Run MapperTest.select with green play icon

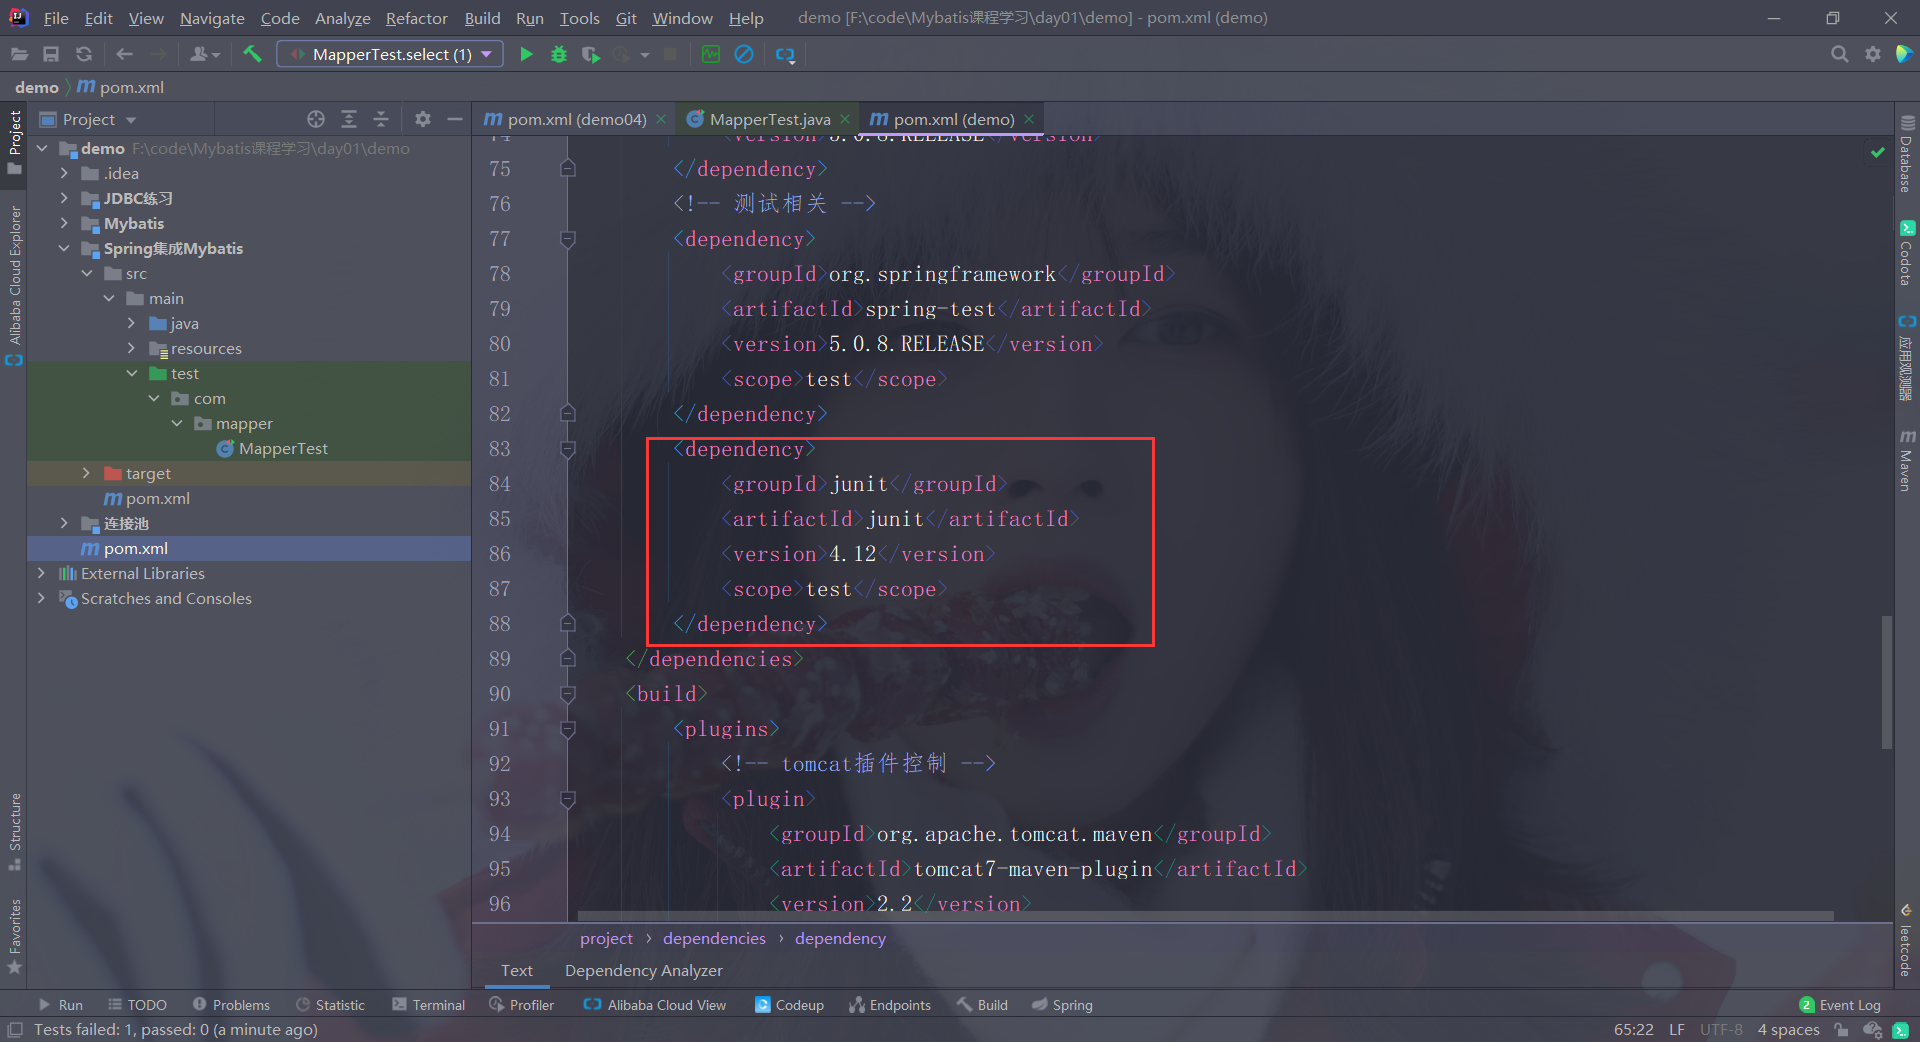[526, 54]
